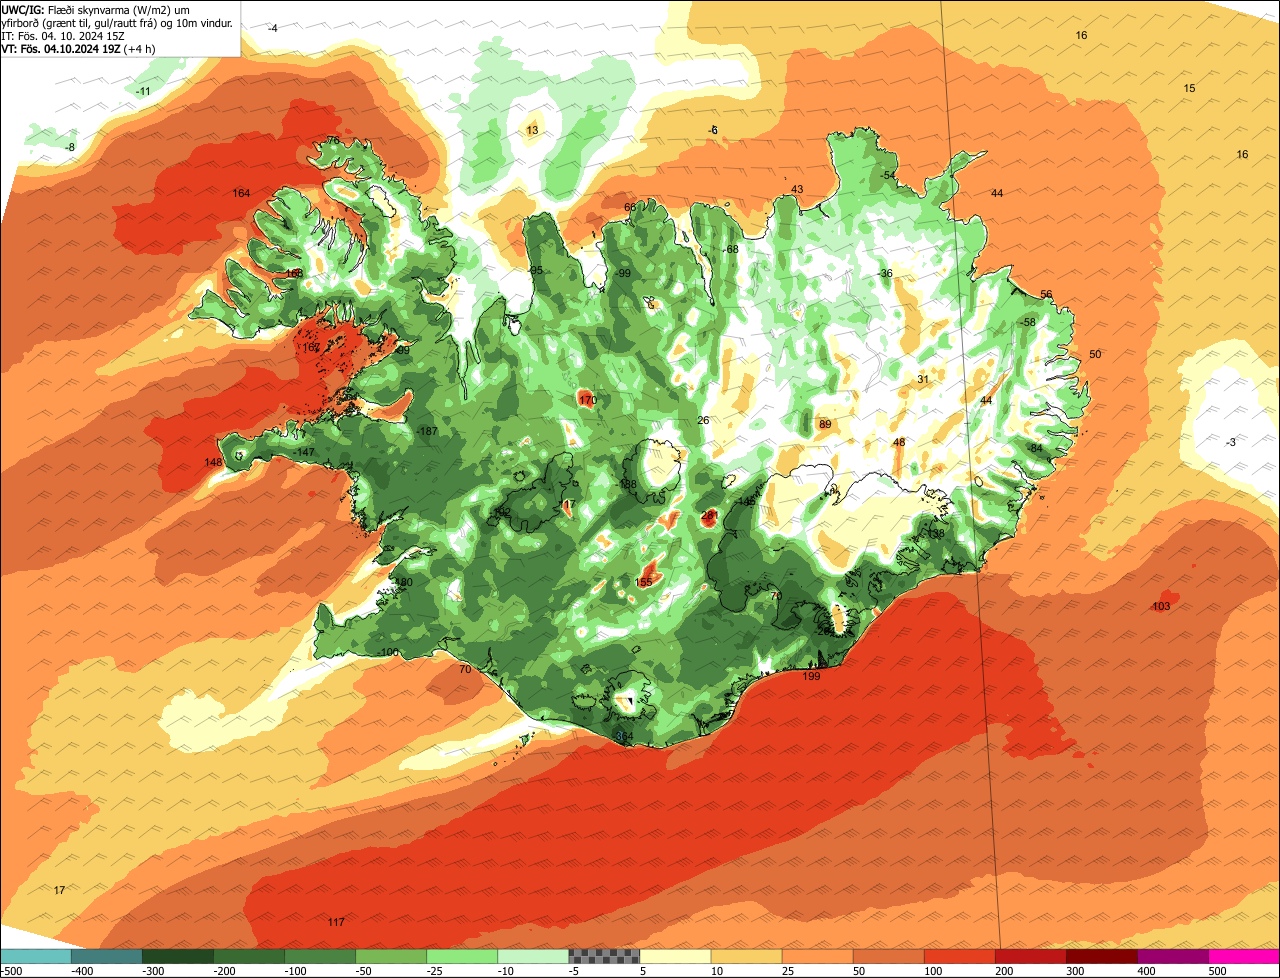Click the value 103 in the southeast sea
The height and width of the screenshot is (978, 1280).
click(1161, 607)
